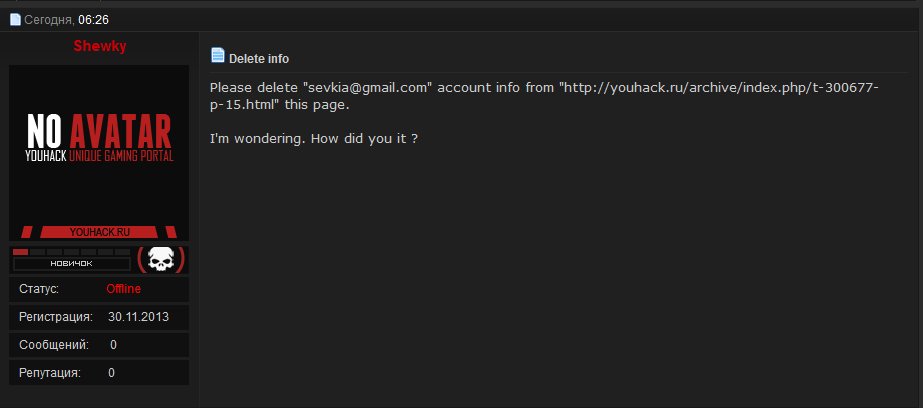Click the Delete info post icon
Viewport: 923px width, 408px height.
tap(218, 56)
